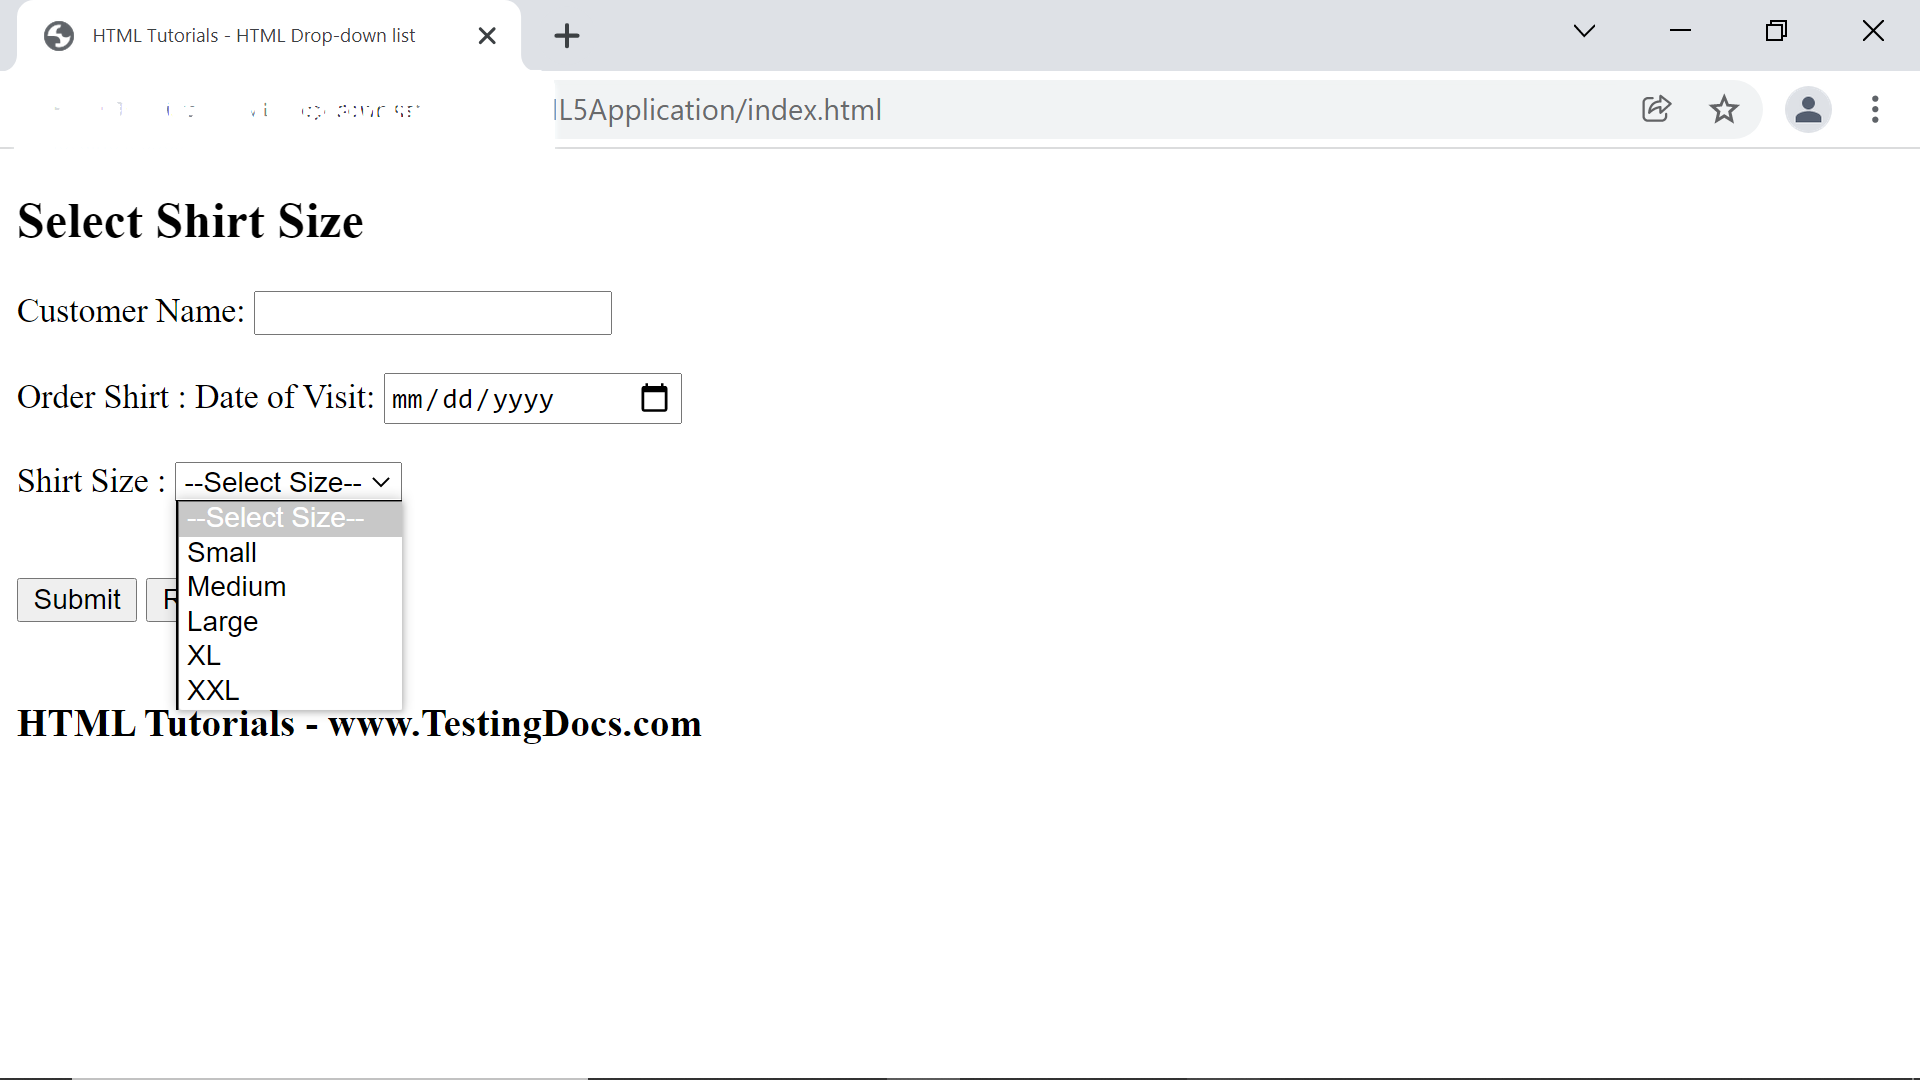Click the Submit button
This screenshot has width=1920, height=1080.
pyautogui.click(x=77, y=600)
